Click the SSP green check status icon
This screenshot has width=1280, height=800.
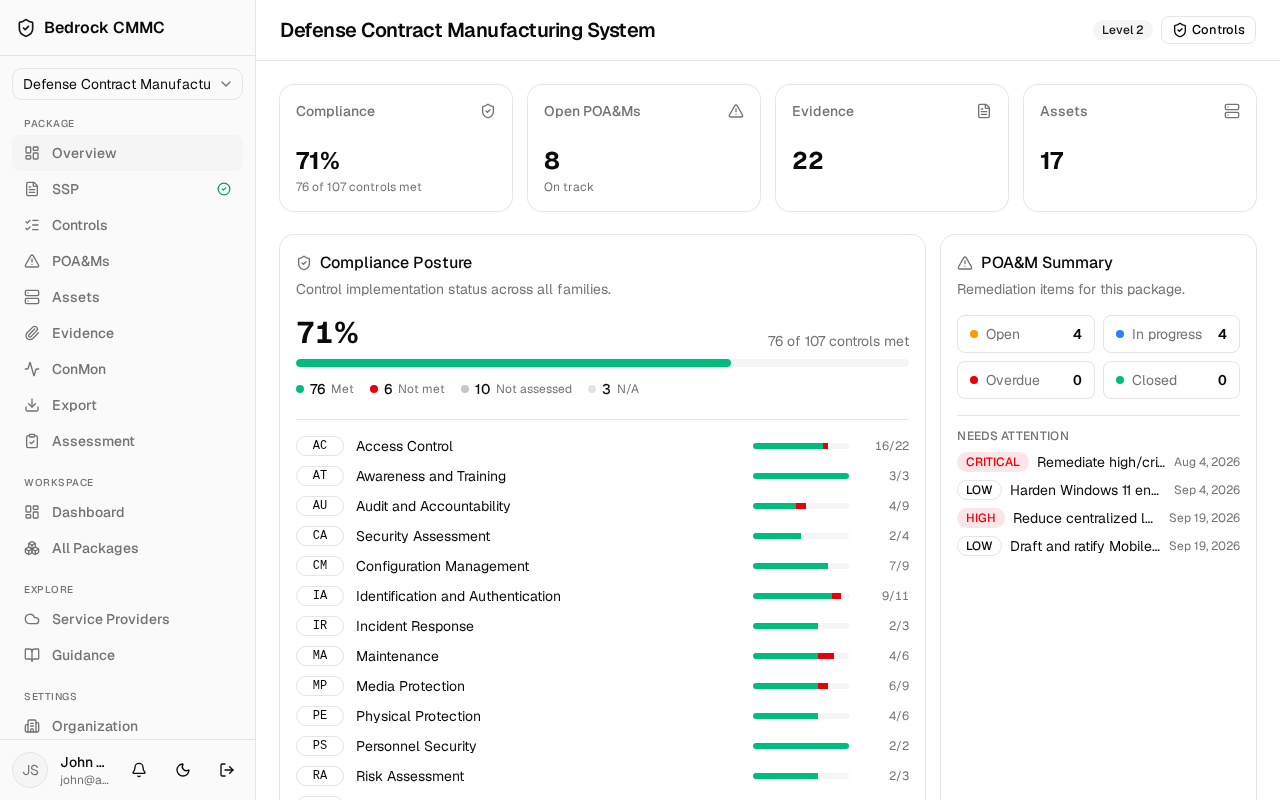tap(224, 189)
